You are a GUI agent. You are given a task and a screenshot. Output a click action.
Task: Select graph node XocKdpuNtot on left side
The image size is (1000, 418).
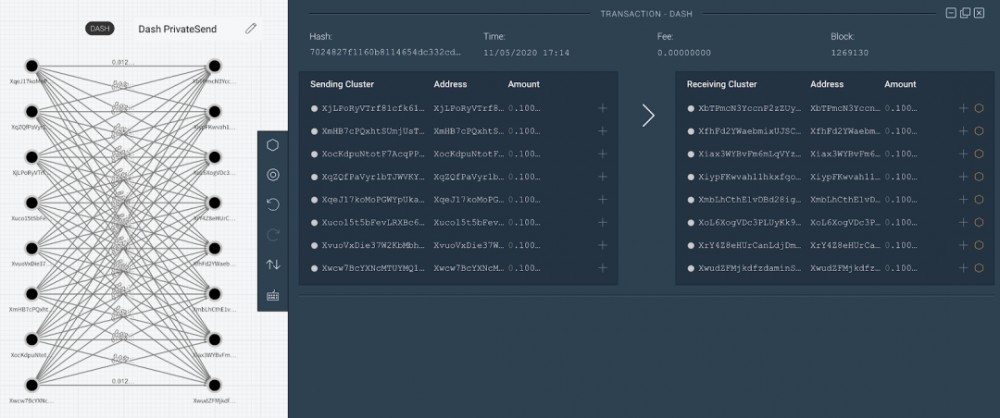(31, 339)
